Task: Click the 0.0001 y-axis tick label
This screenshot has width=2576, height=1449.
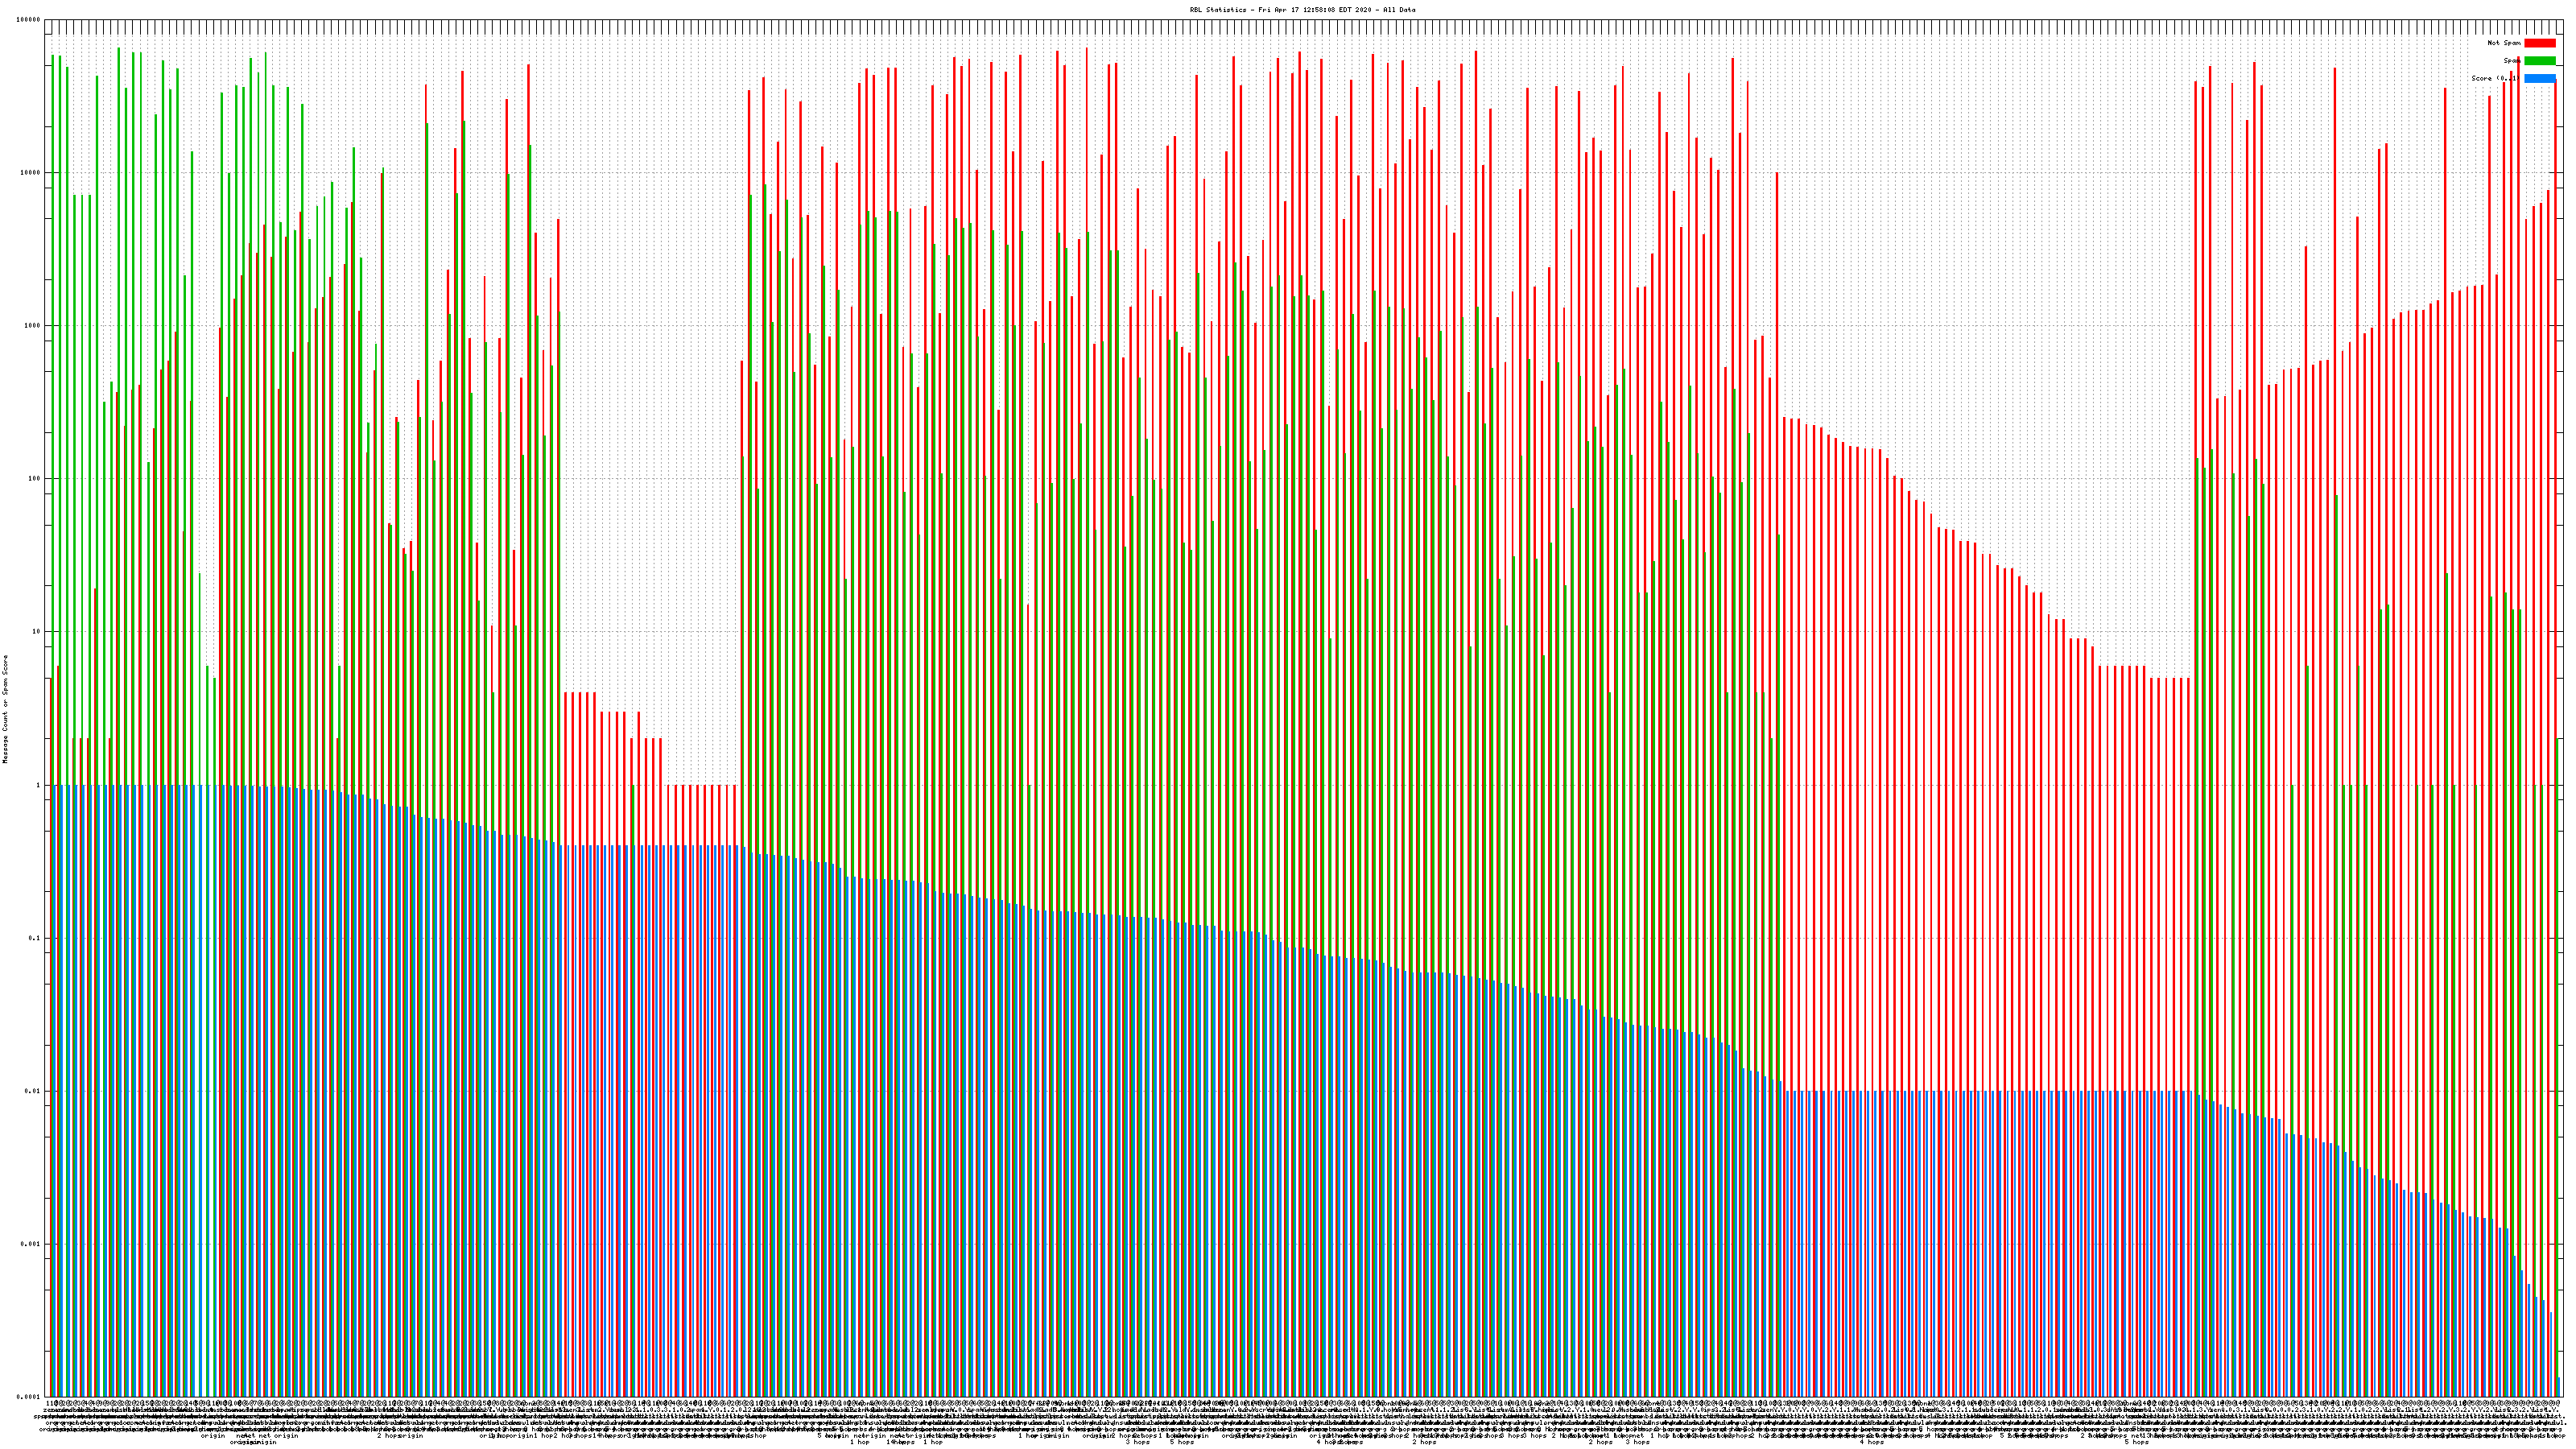Action: (29, 1397)
